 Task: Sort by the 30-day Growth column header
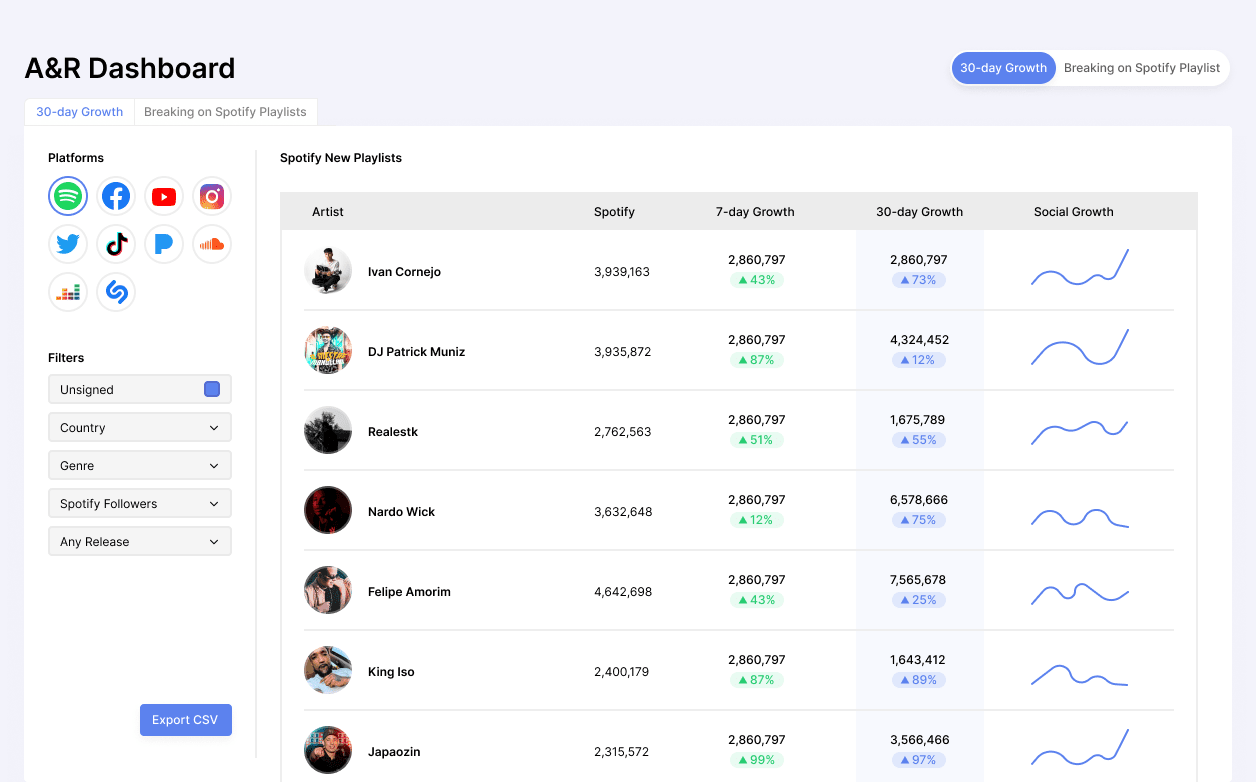click(x=919, y=212)
